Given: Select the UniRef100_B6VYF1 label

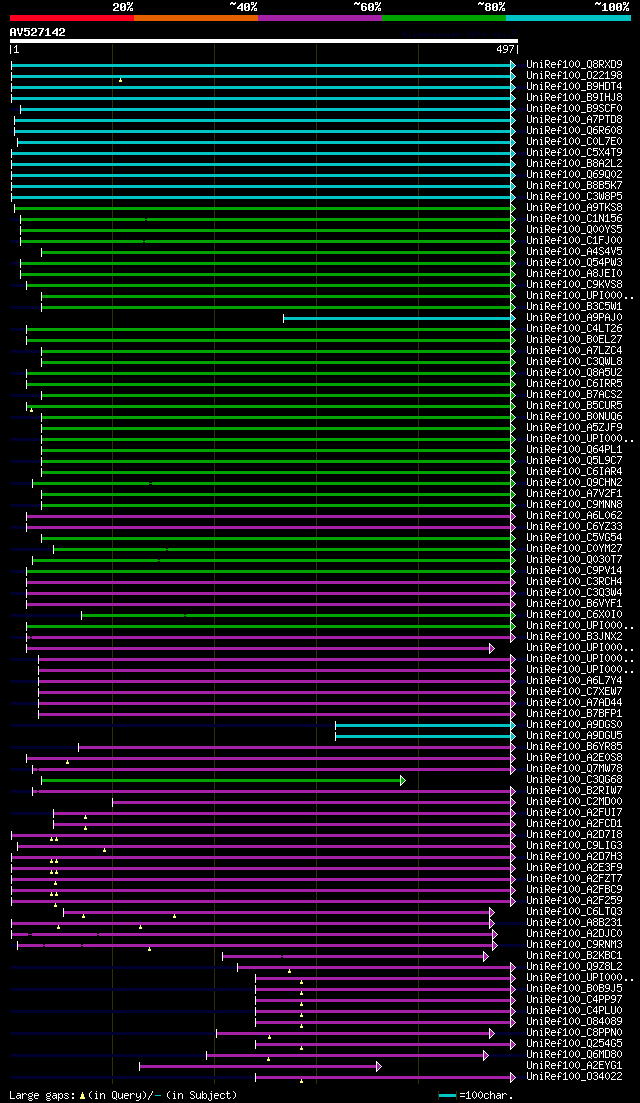Looking at the screenshot, I should pyautogui.click(x=574, y=604).
